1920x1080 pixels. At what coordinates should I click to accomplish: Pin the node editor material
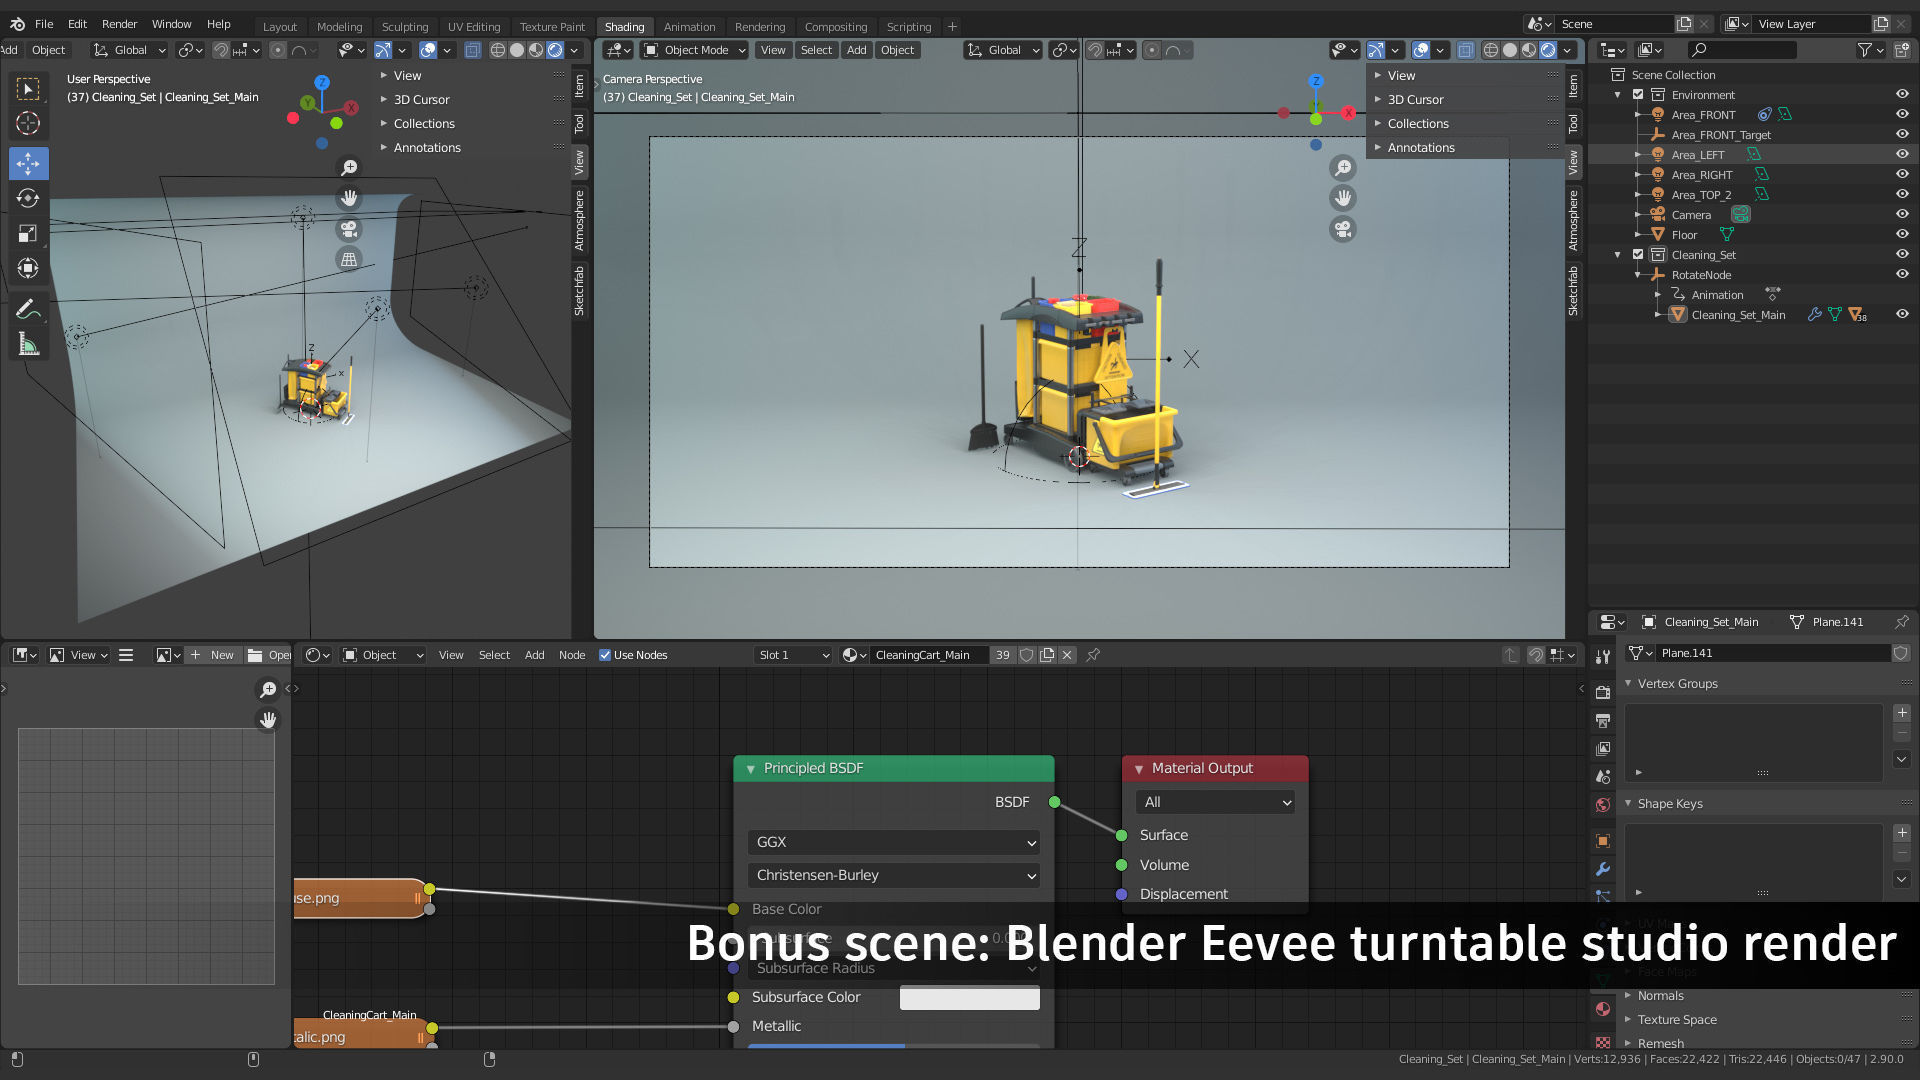point(1093,655)
